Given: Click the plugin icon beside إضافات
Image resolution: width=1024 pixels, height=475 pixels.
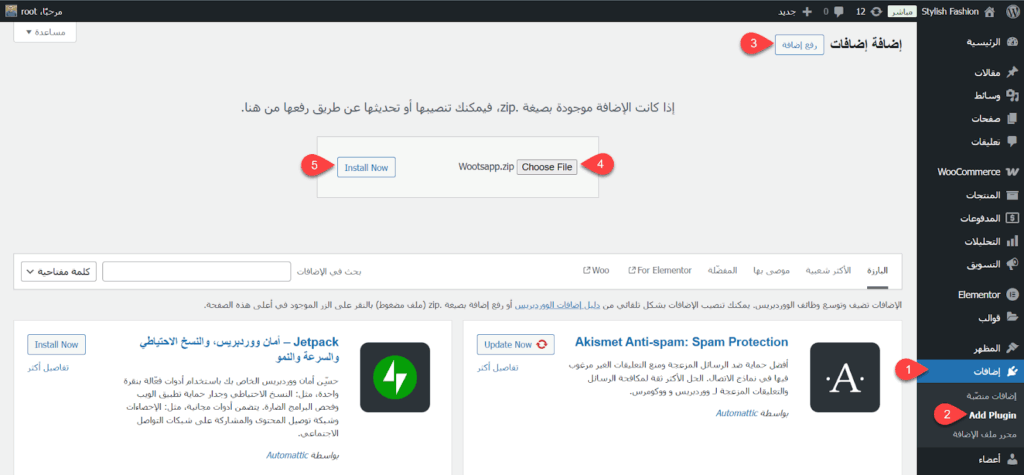Looking at the screenshot, I should coord(1012,371).
